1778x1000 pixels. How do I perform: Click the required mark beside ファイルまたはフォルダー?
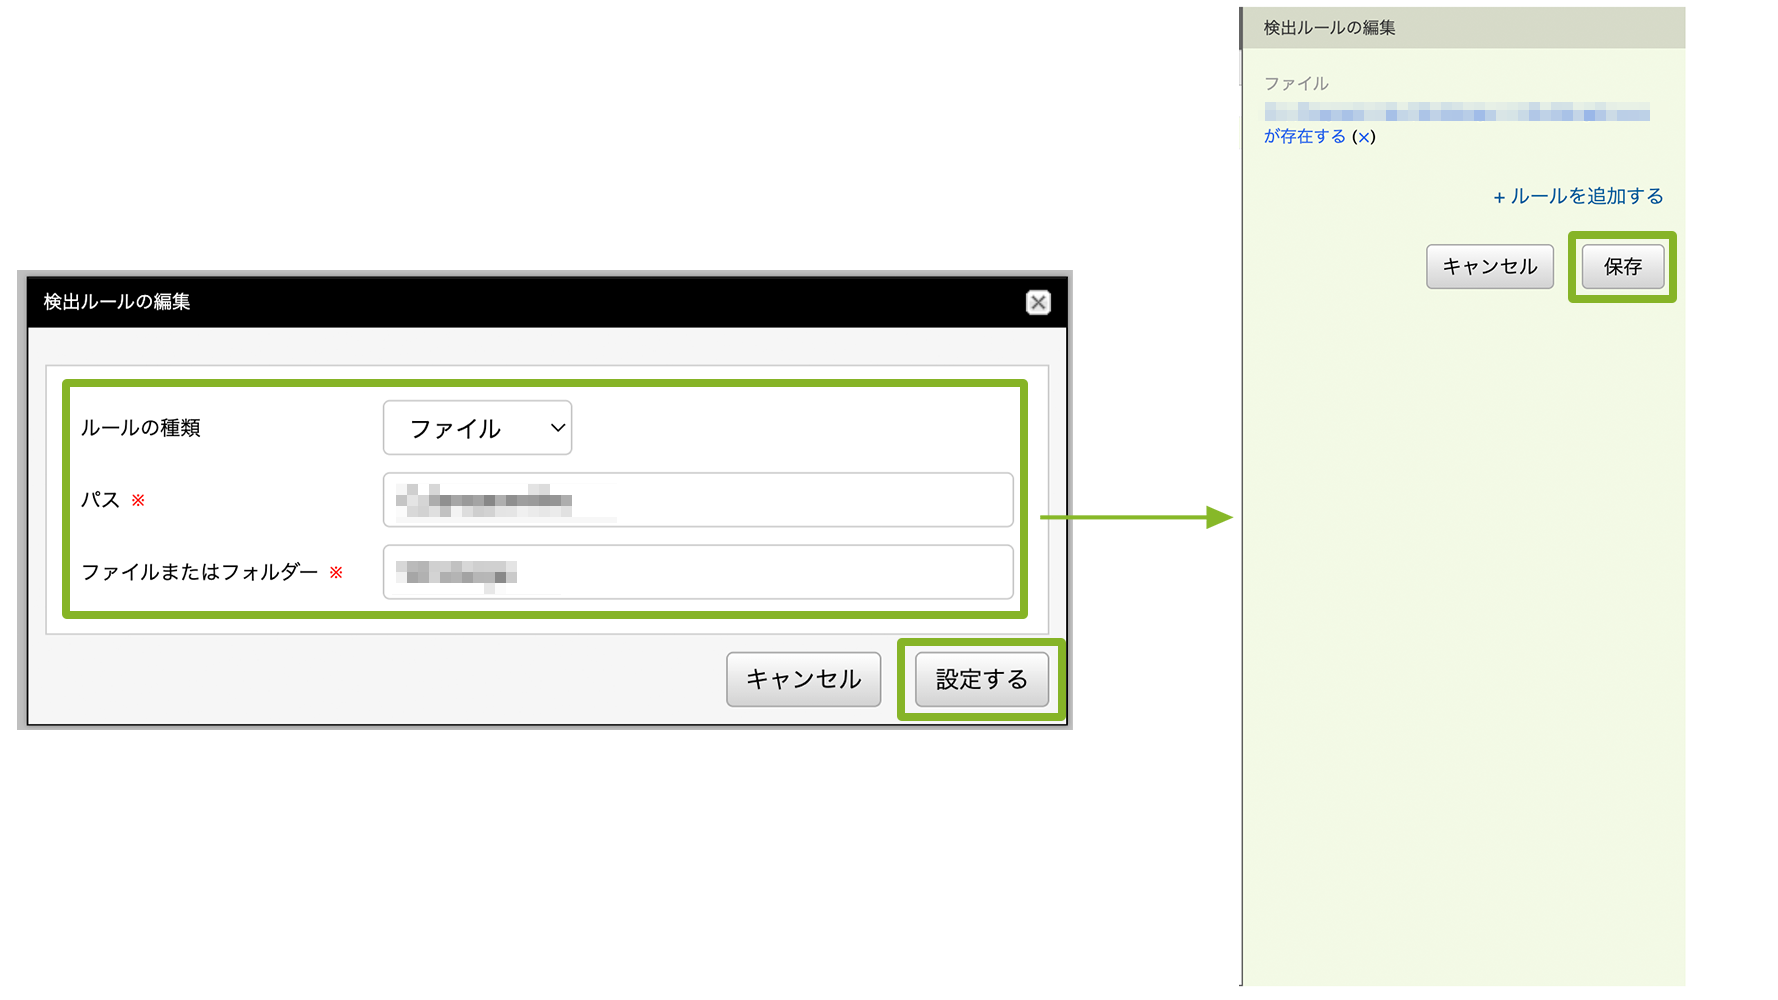pyautogui.click(x=336, y=573)
